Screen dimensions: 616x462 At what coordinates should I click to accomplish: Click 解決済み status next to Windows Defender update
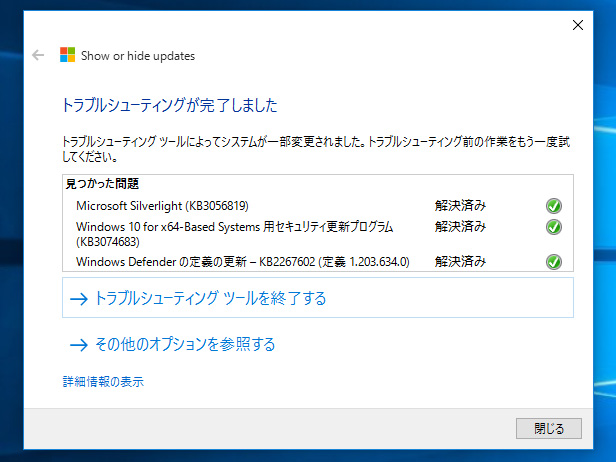point(460,262)
